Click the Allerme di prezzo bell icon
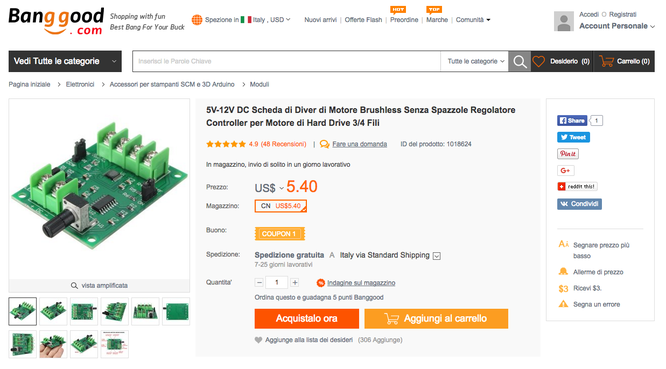 563,272
